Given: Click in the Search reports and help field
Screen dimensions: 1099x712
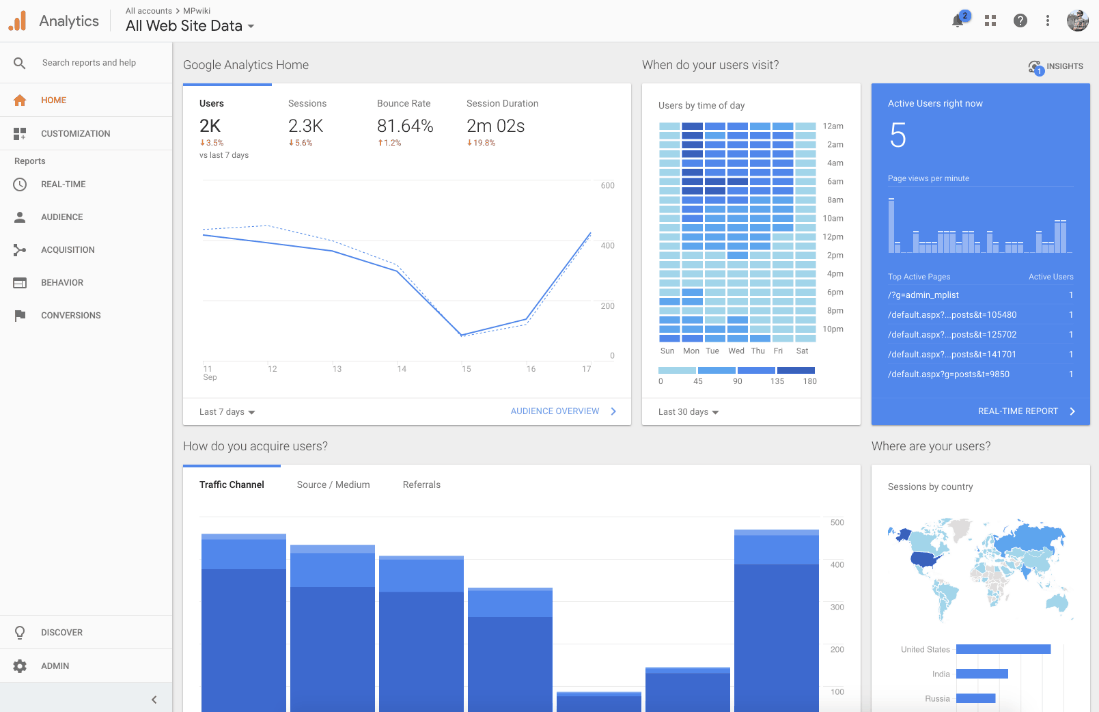Looking at the screenshot, I should (x=89, y=63).
